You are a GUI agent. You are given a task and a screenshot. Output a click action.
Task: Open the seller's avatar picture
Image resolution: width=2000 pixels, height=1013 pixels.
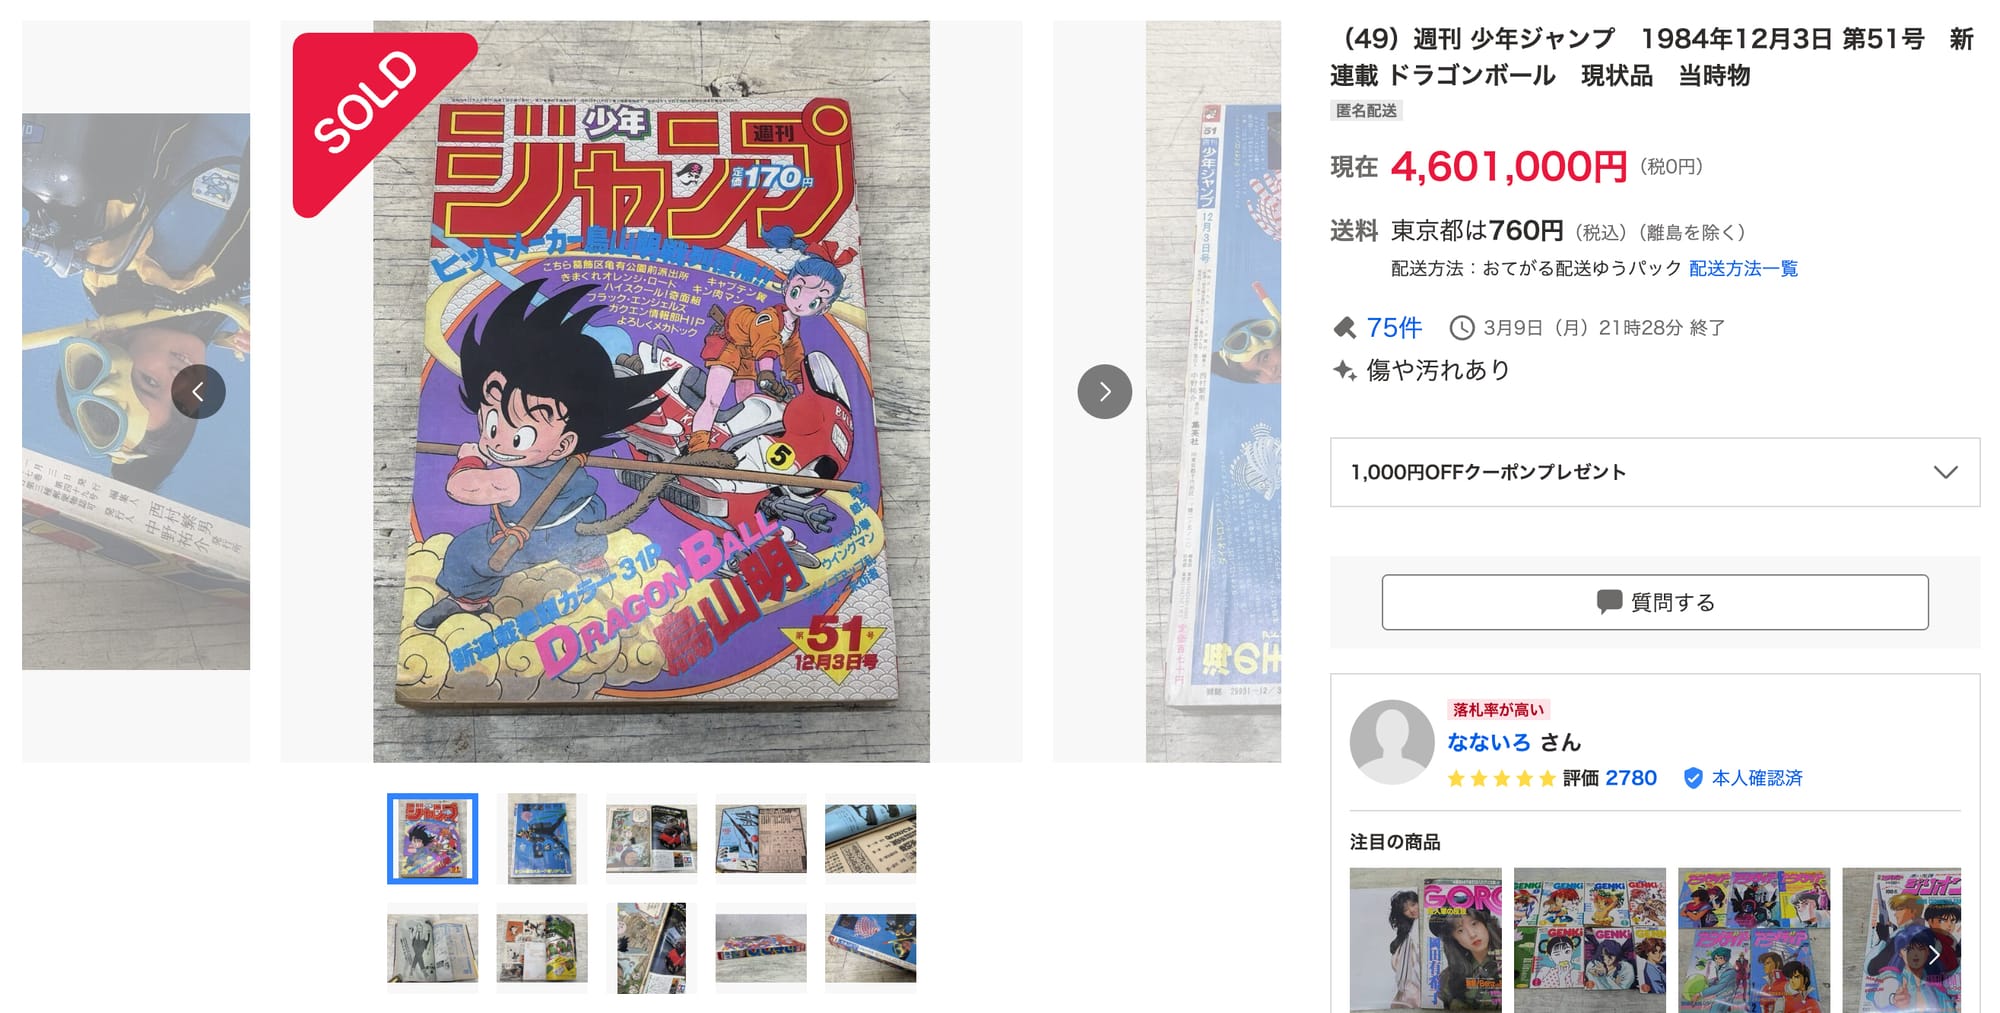coord(1392,742)
